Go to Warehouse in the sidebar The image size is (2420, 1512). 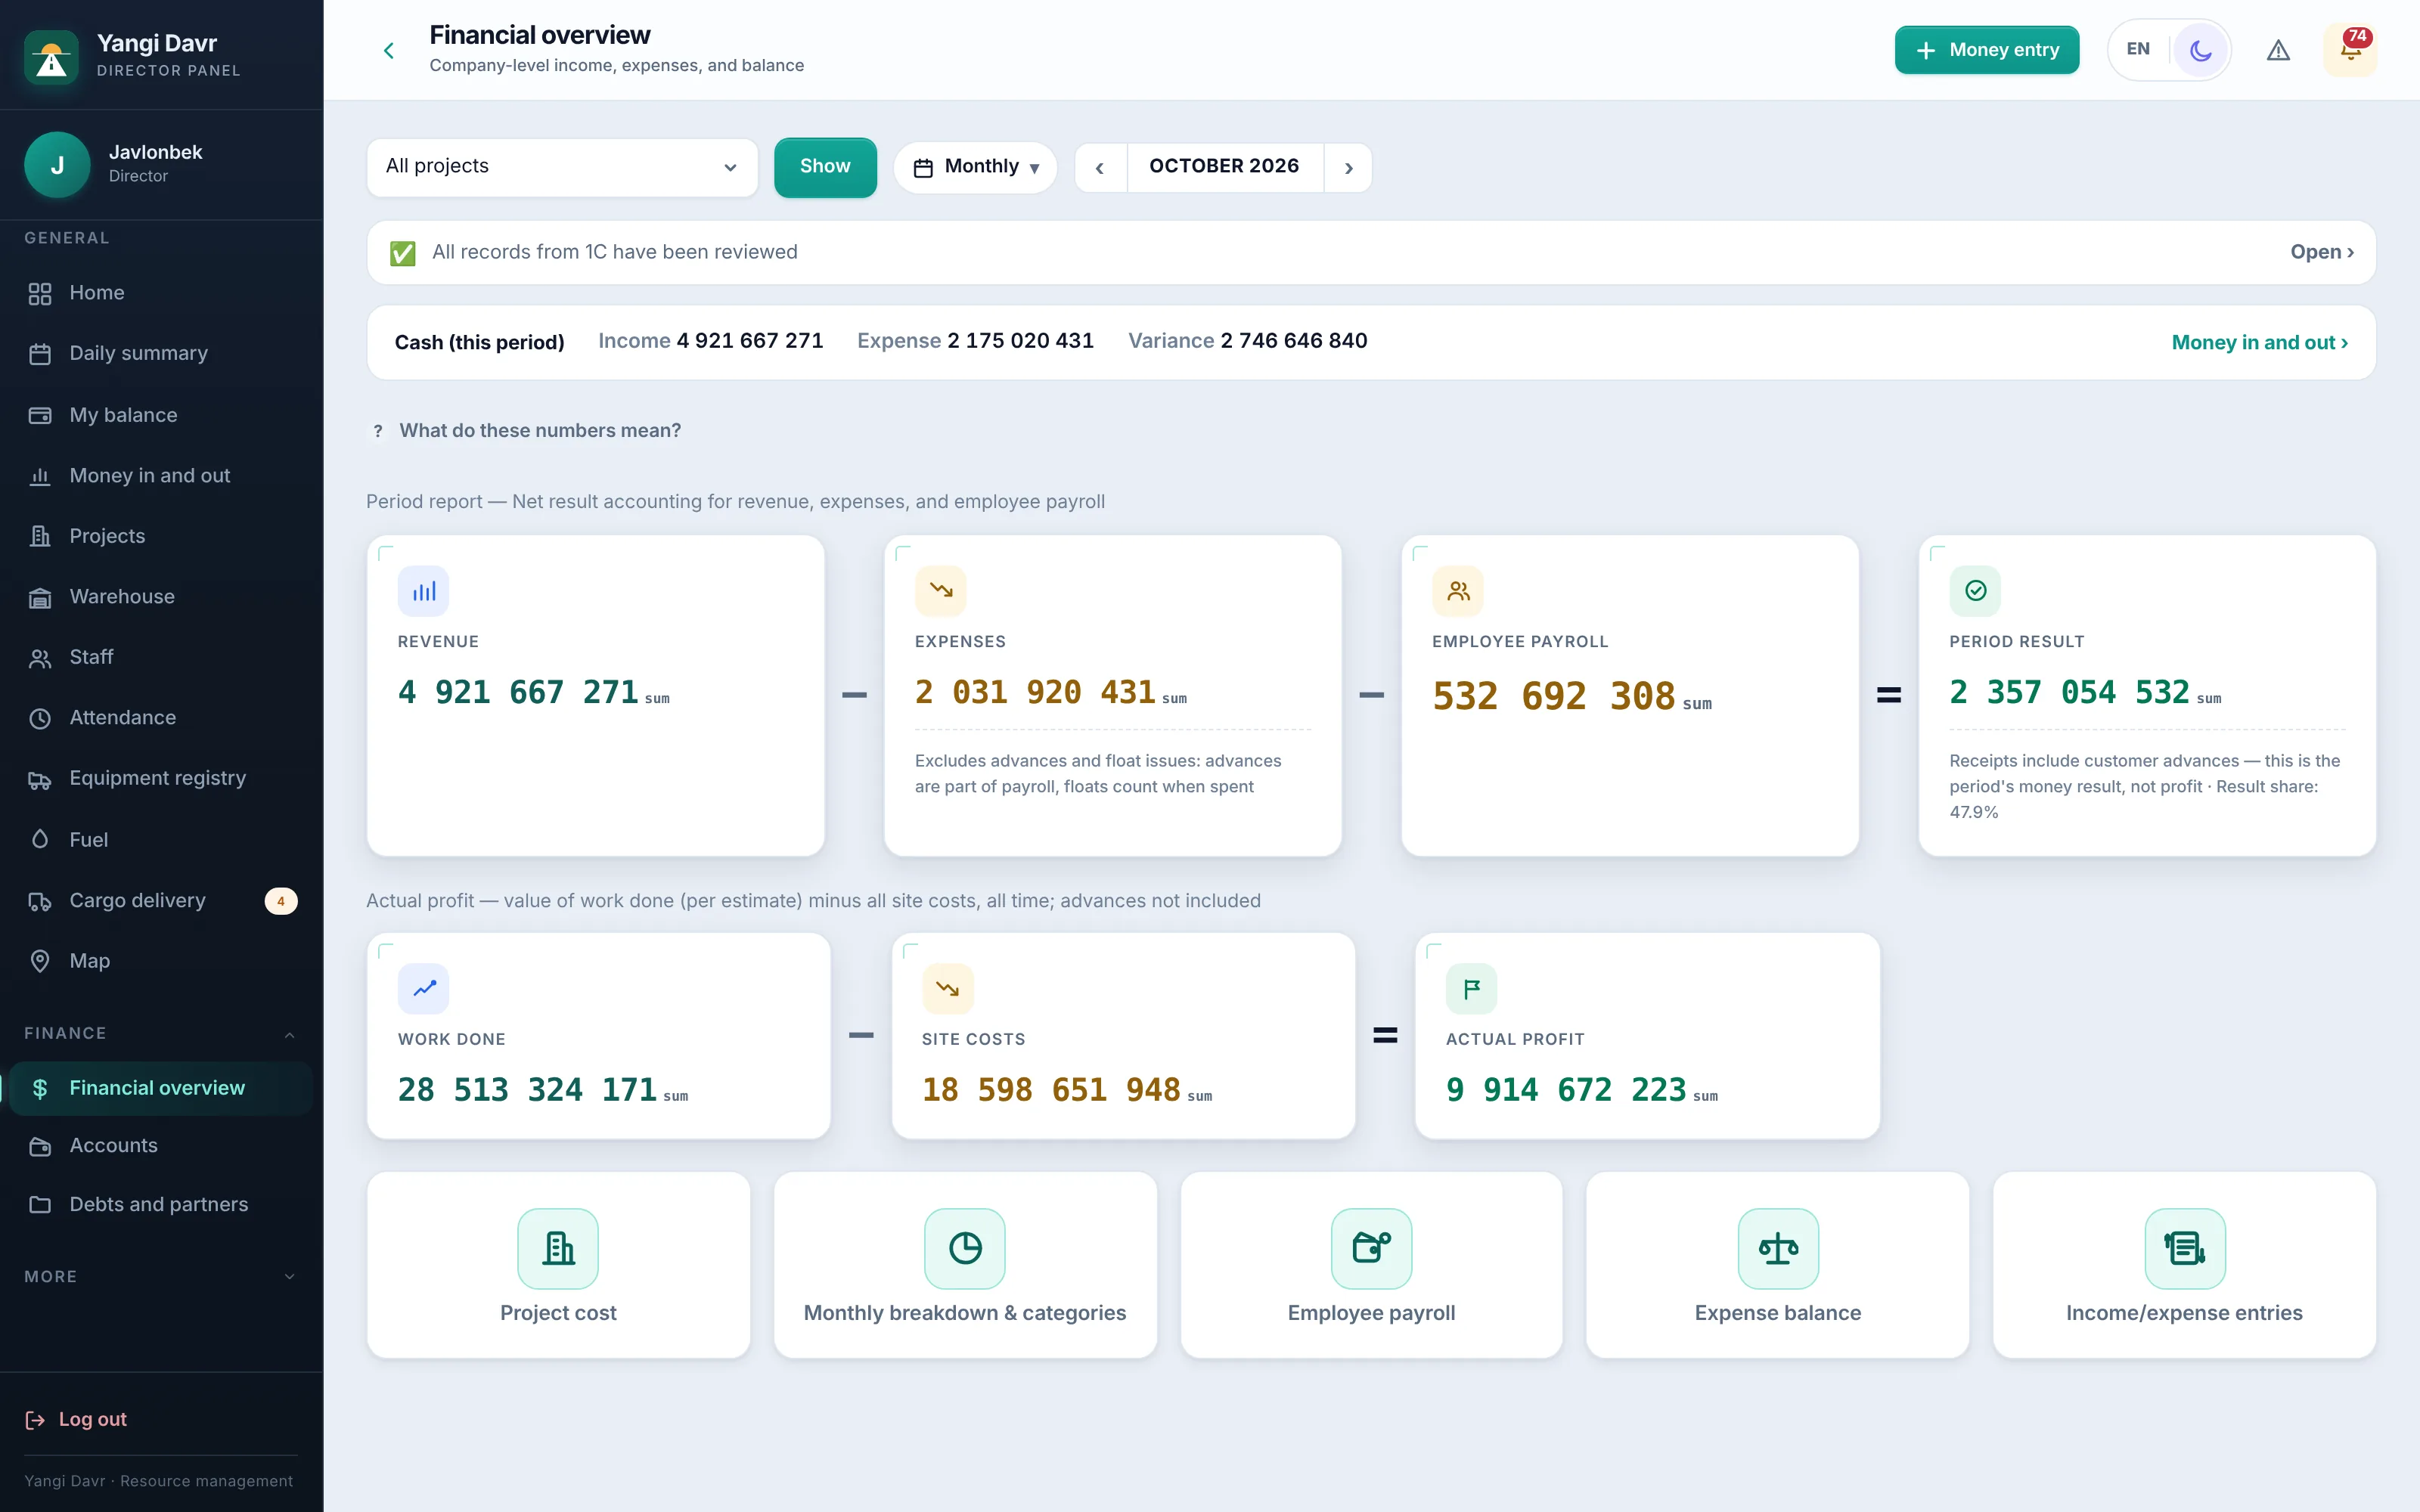point(161,596)
